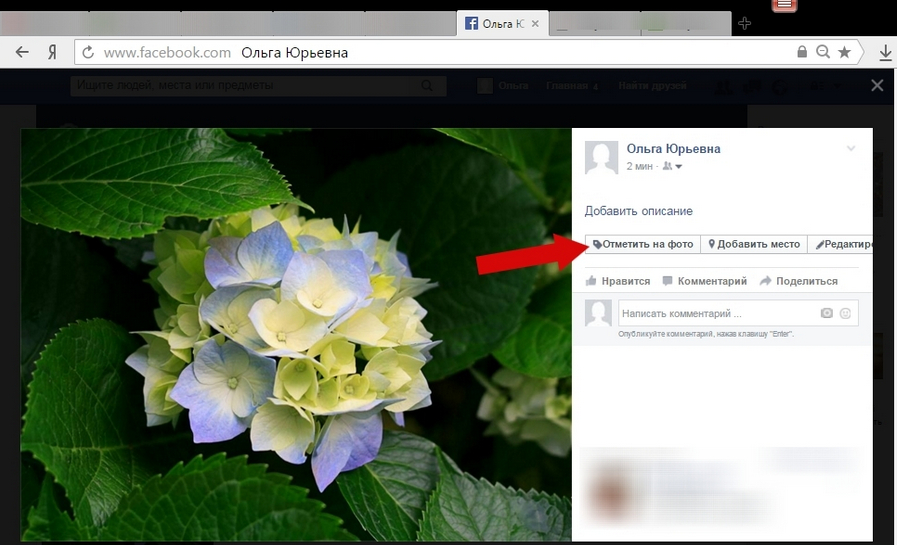Click the dimmed Facebook search field

point(258,86)
